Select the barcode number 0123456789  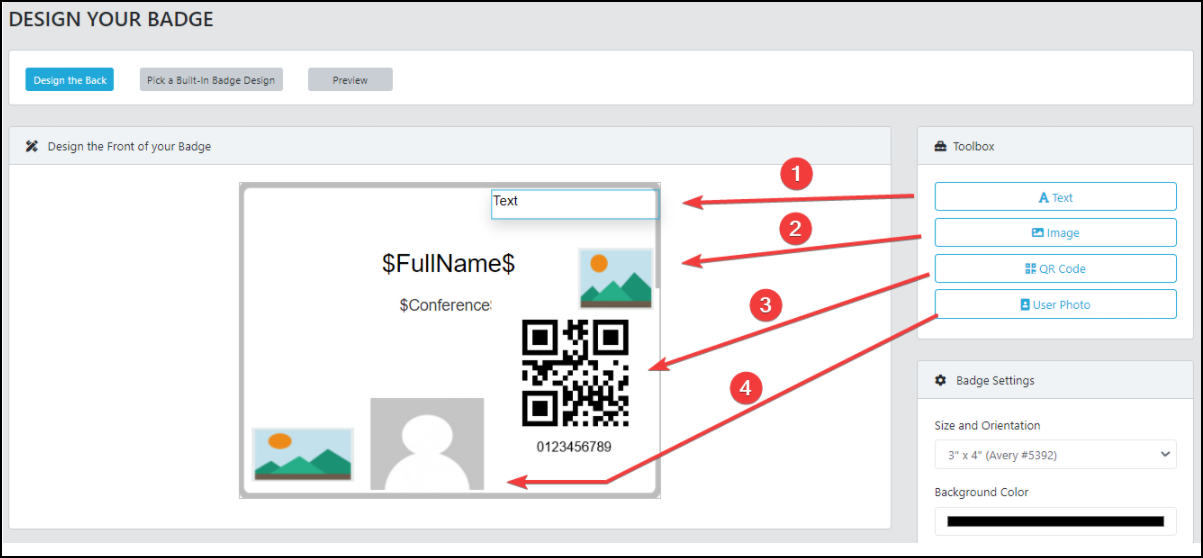pos(574,447)
